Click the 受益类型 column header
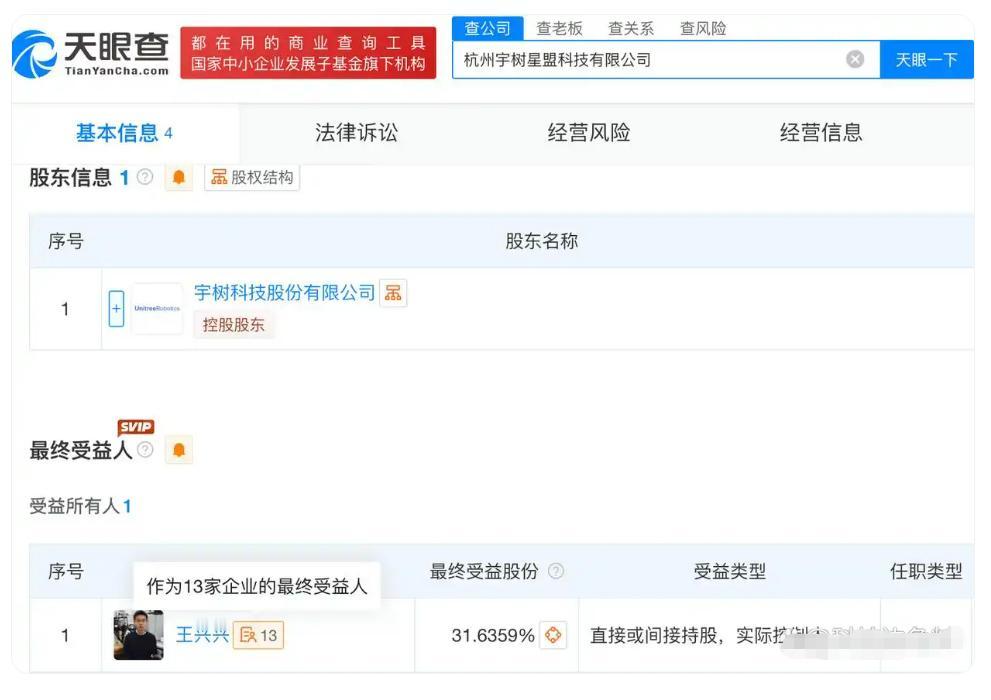991x700 pixels. (729, 571)
